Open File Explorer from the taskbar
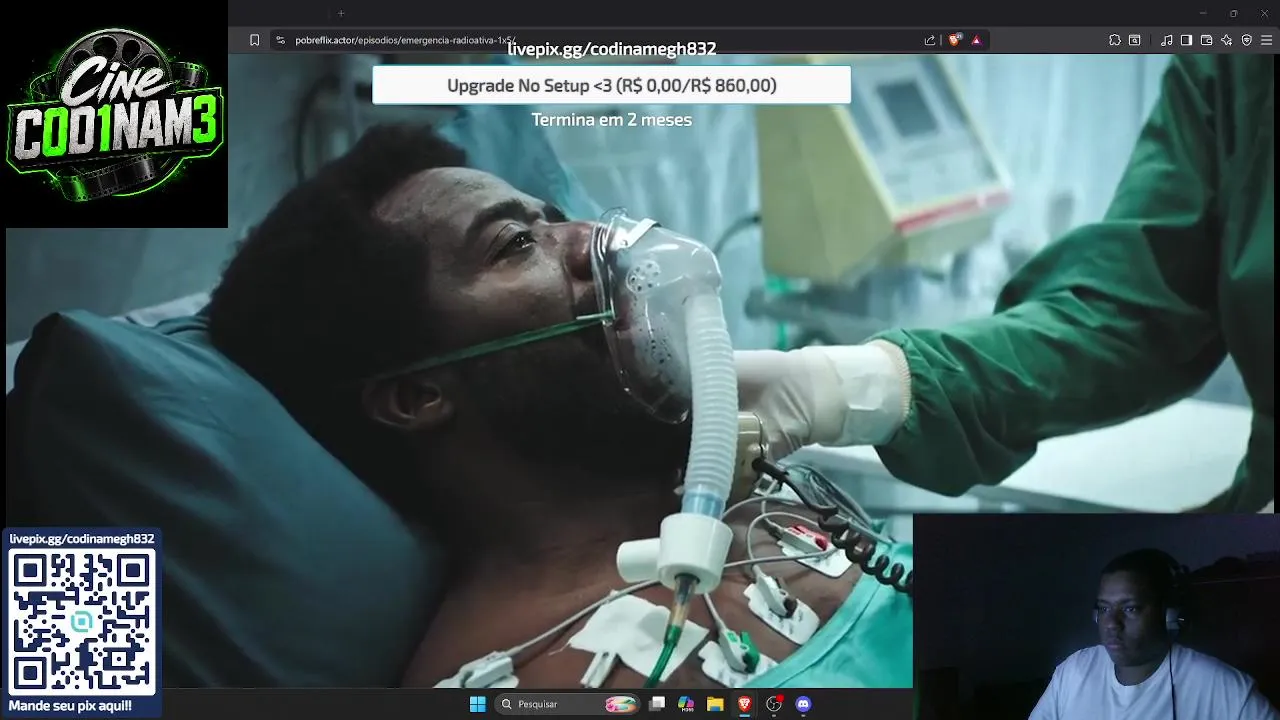 715,704
